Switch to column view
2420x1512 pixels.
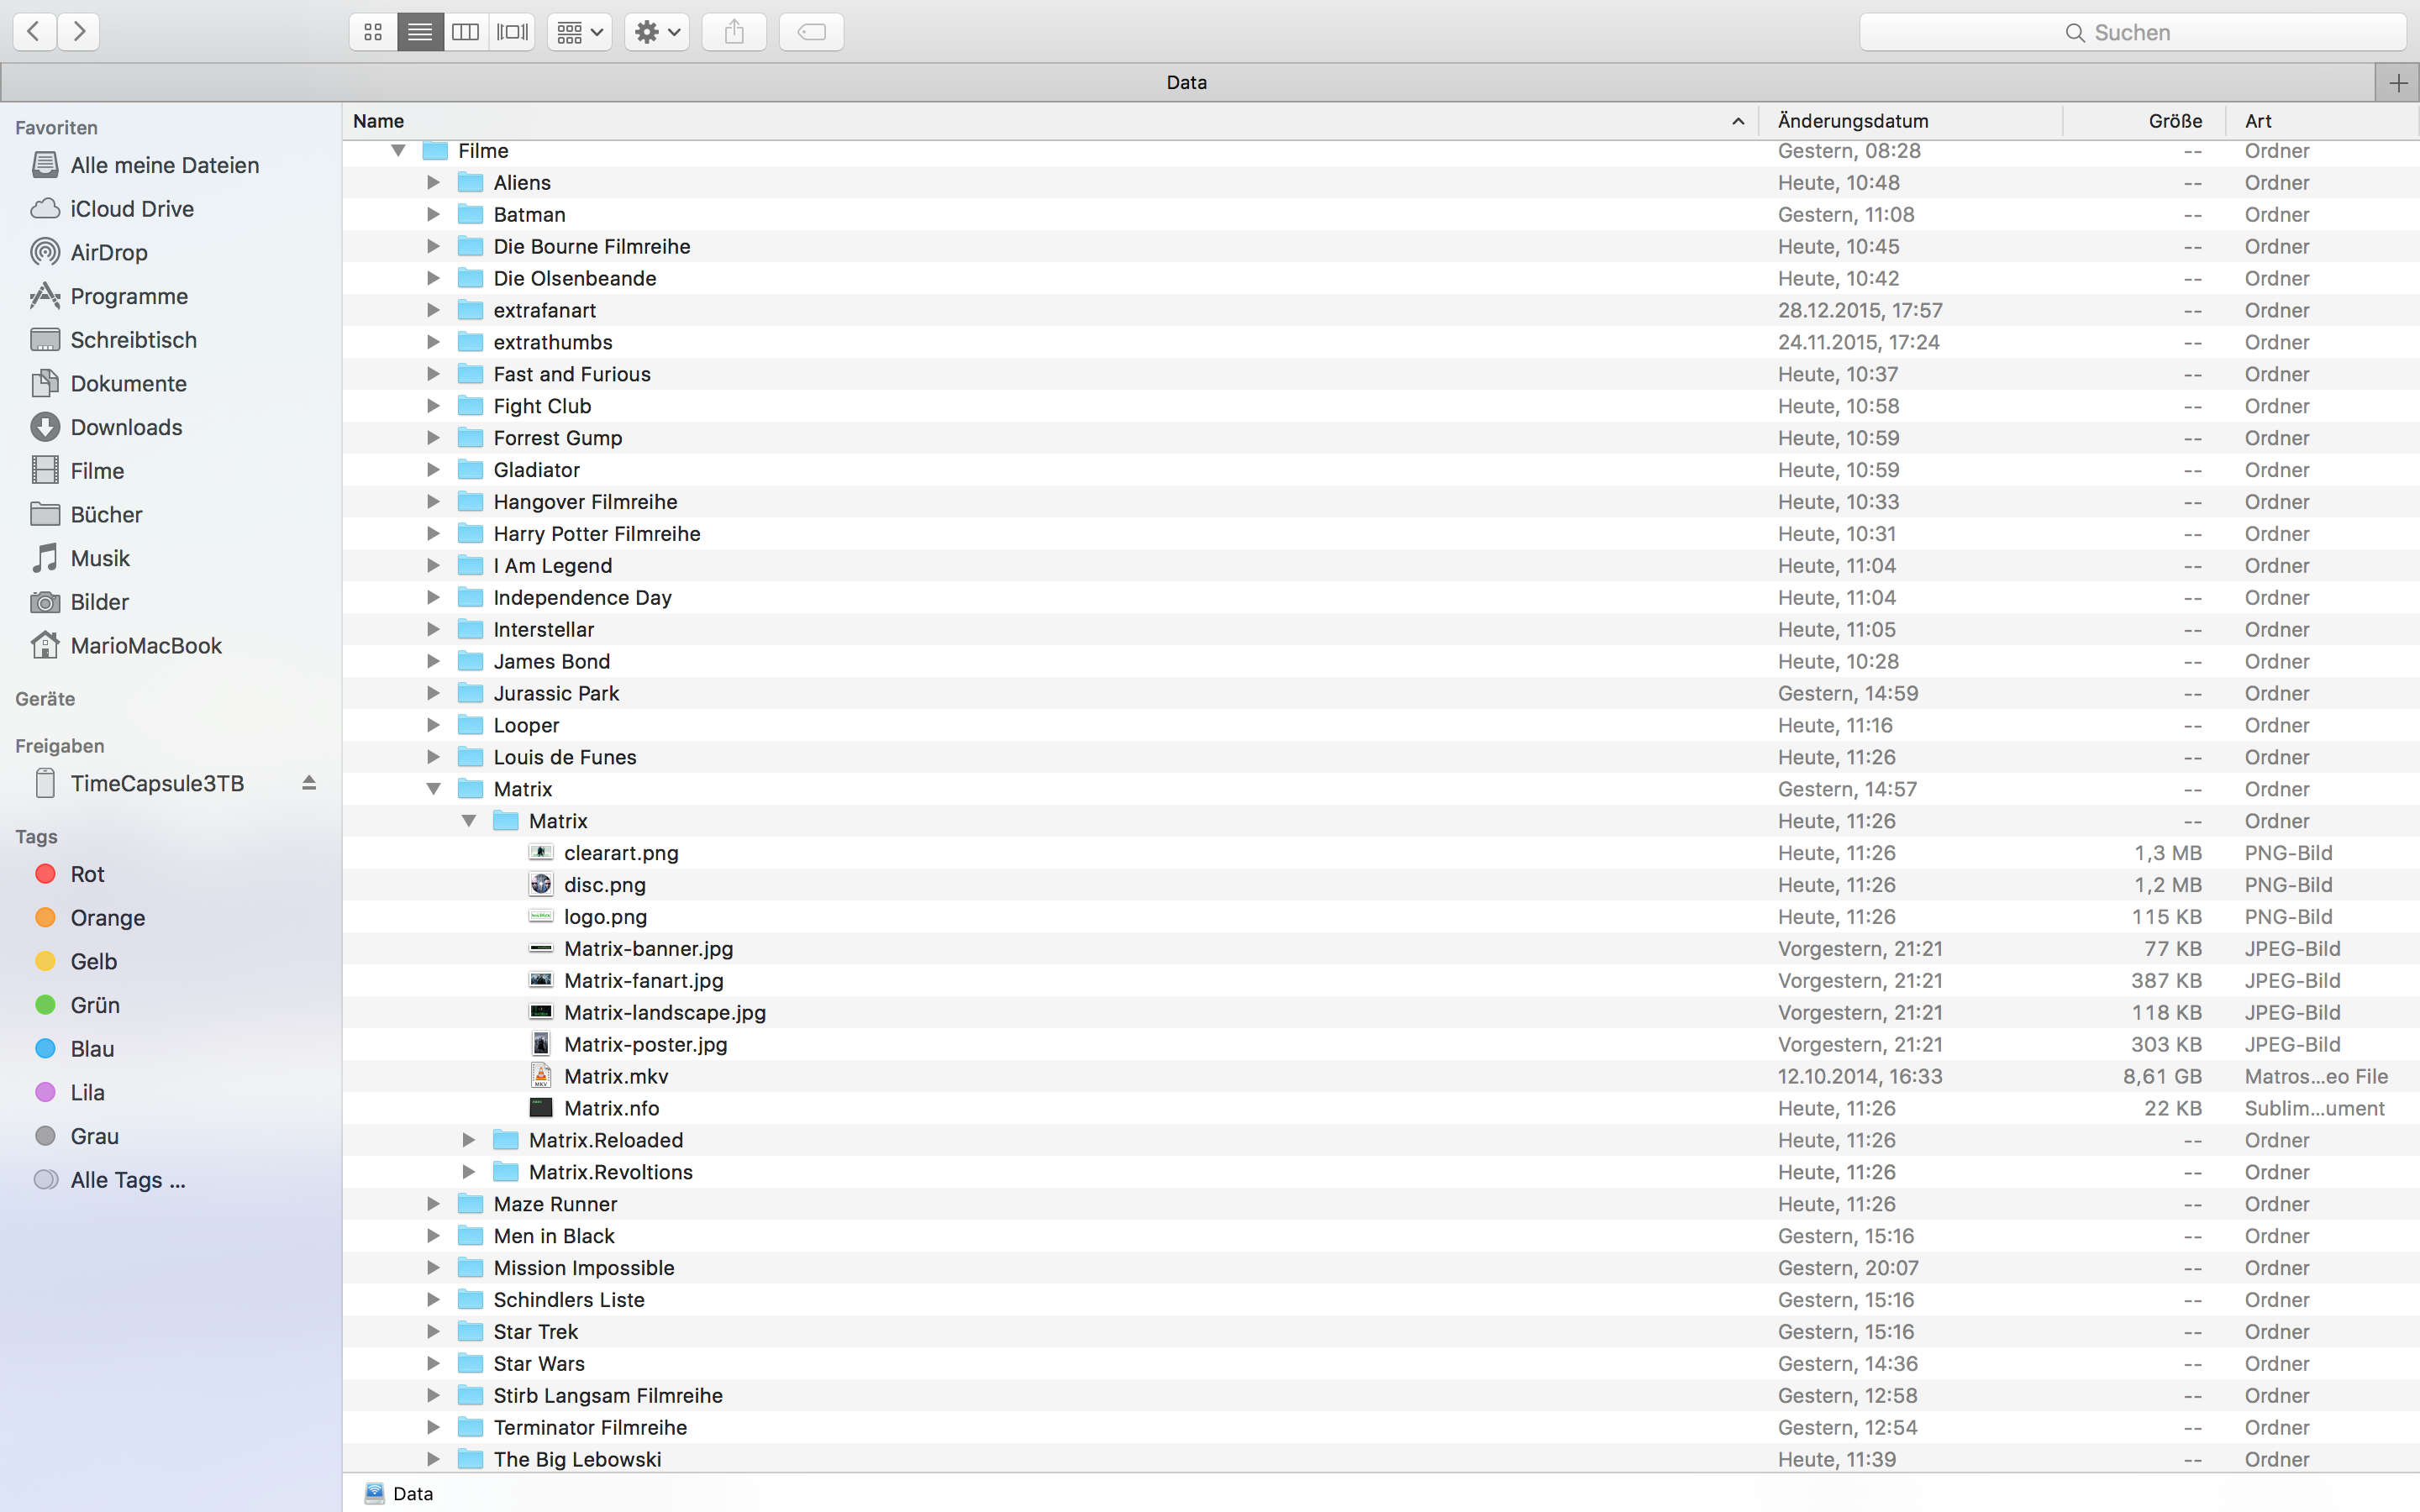click(x=466, y=32)
